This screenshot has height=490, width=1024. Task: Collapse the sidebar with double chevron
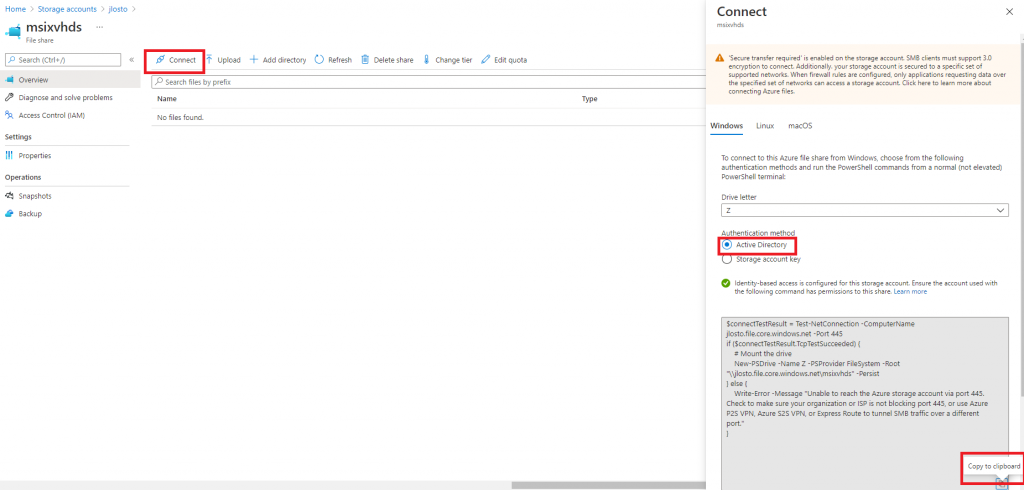point(131,59)
